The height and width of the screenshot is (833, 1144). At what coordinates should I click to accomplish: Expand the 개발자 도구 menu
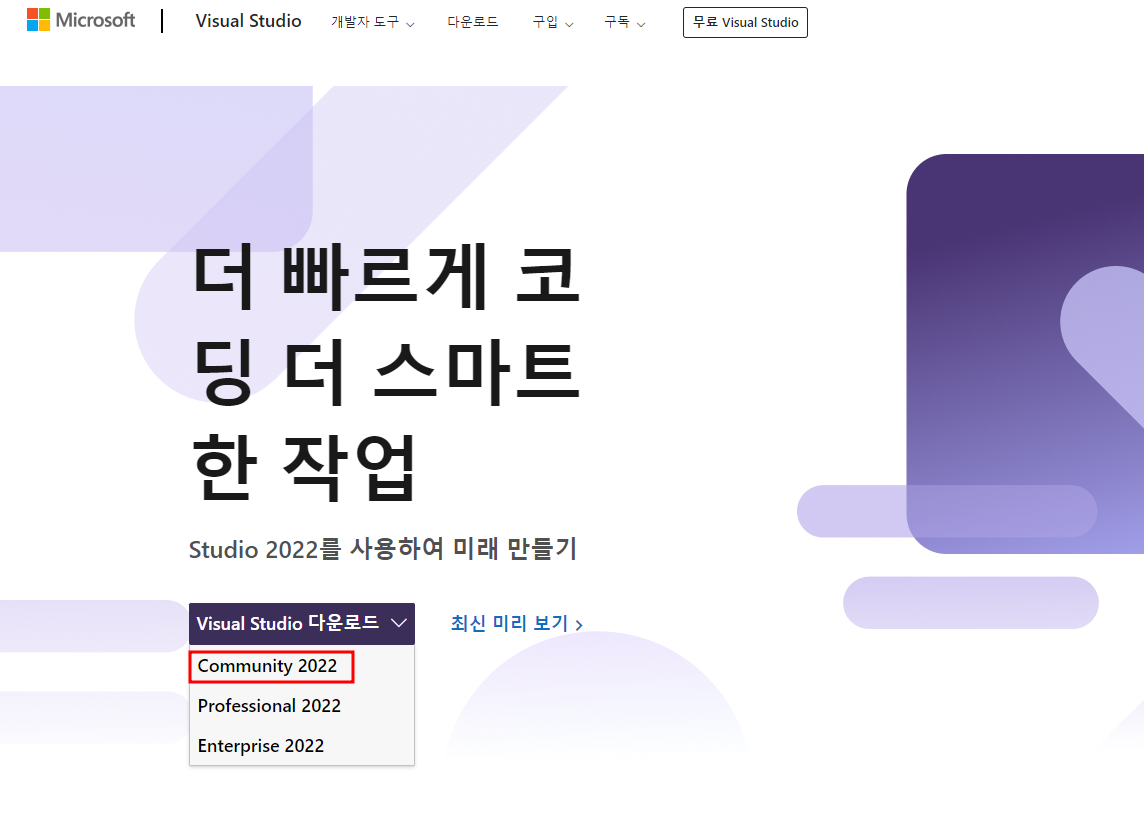coord(373,23)
